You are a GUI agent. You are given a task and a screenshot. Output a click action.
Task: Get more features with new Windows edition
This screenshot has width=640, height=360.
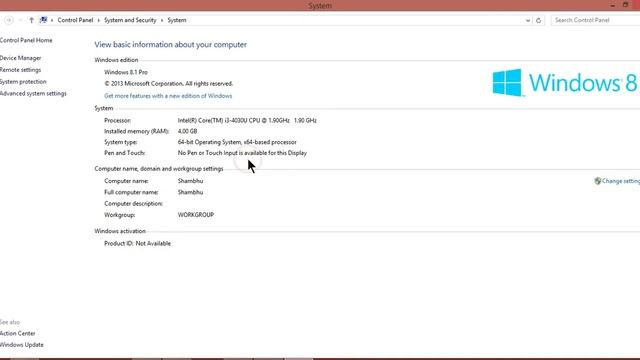pos(168,96)
